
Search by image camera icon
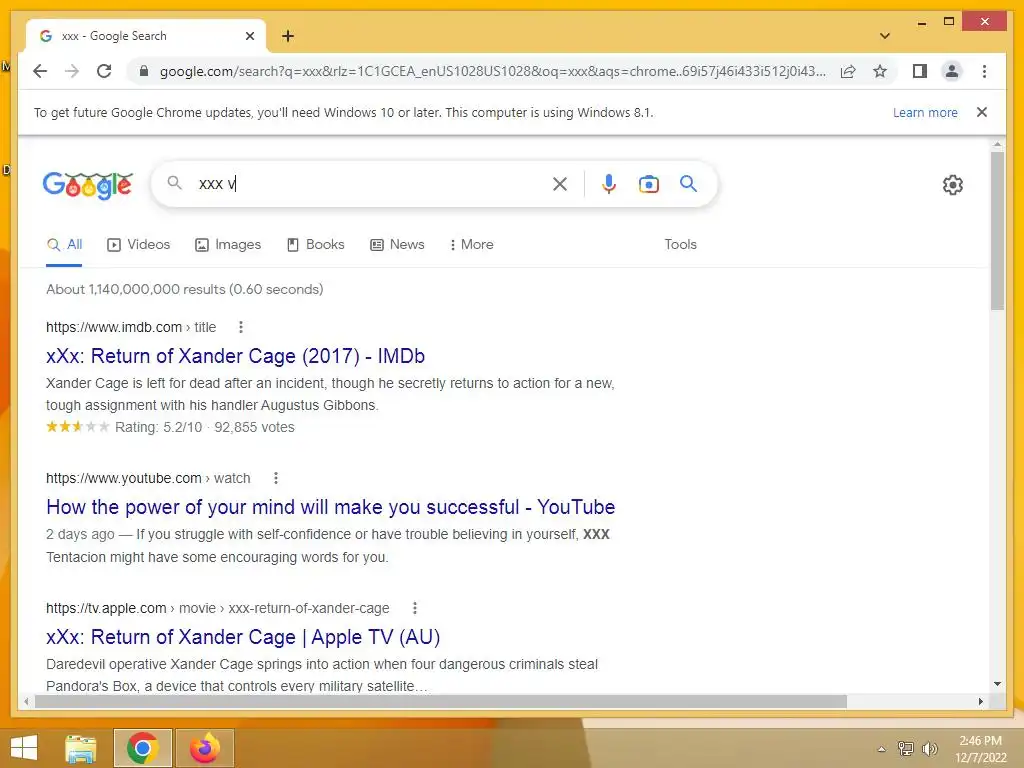pyautogui.click(x=648, y=184)
